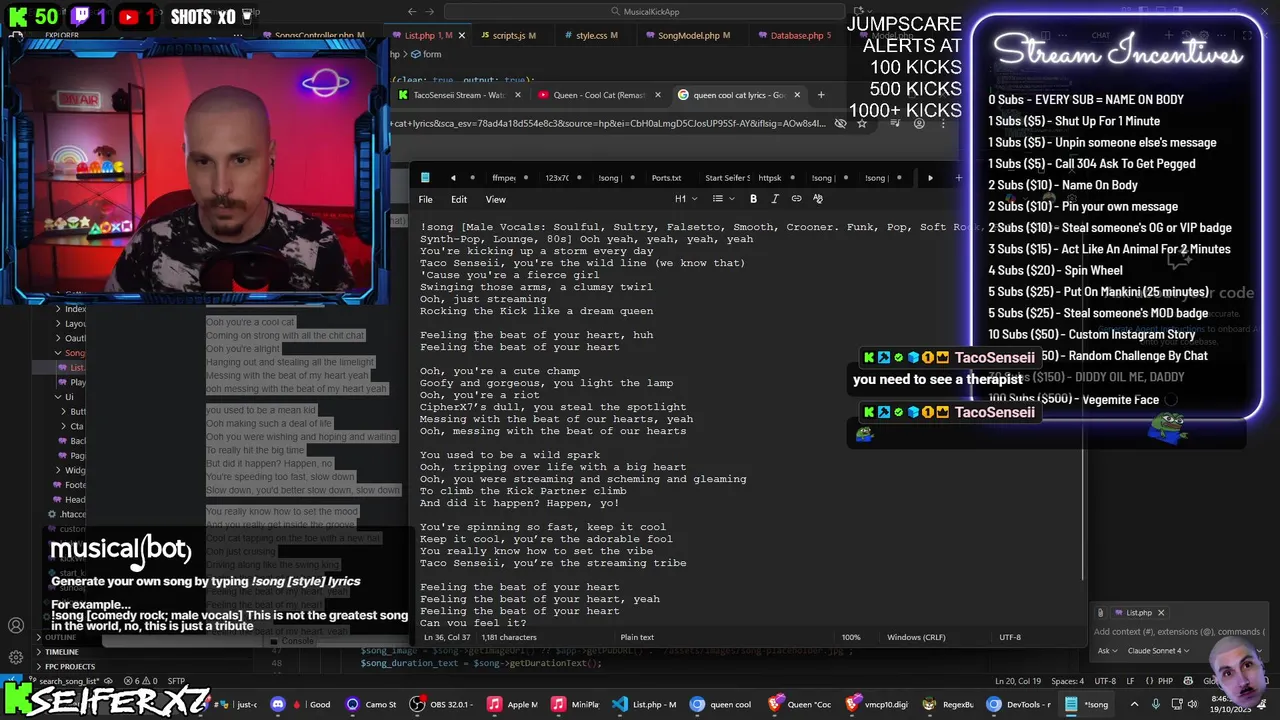The height and width of the screenshot is (720, 1280).
Task: Open VS Code manage gear icon
Action: (x=16, y=657)
